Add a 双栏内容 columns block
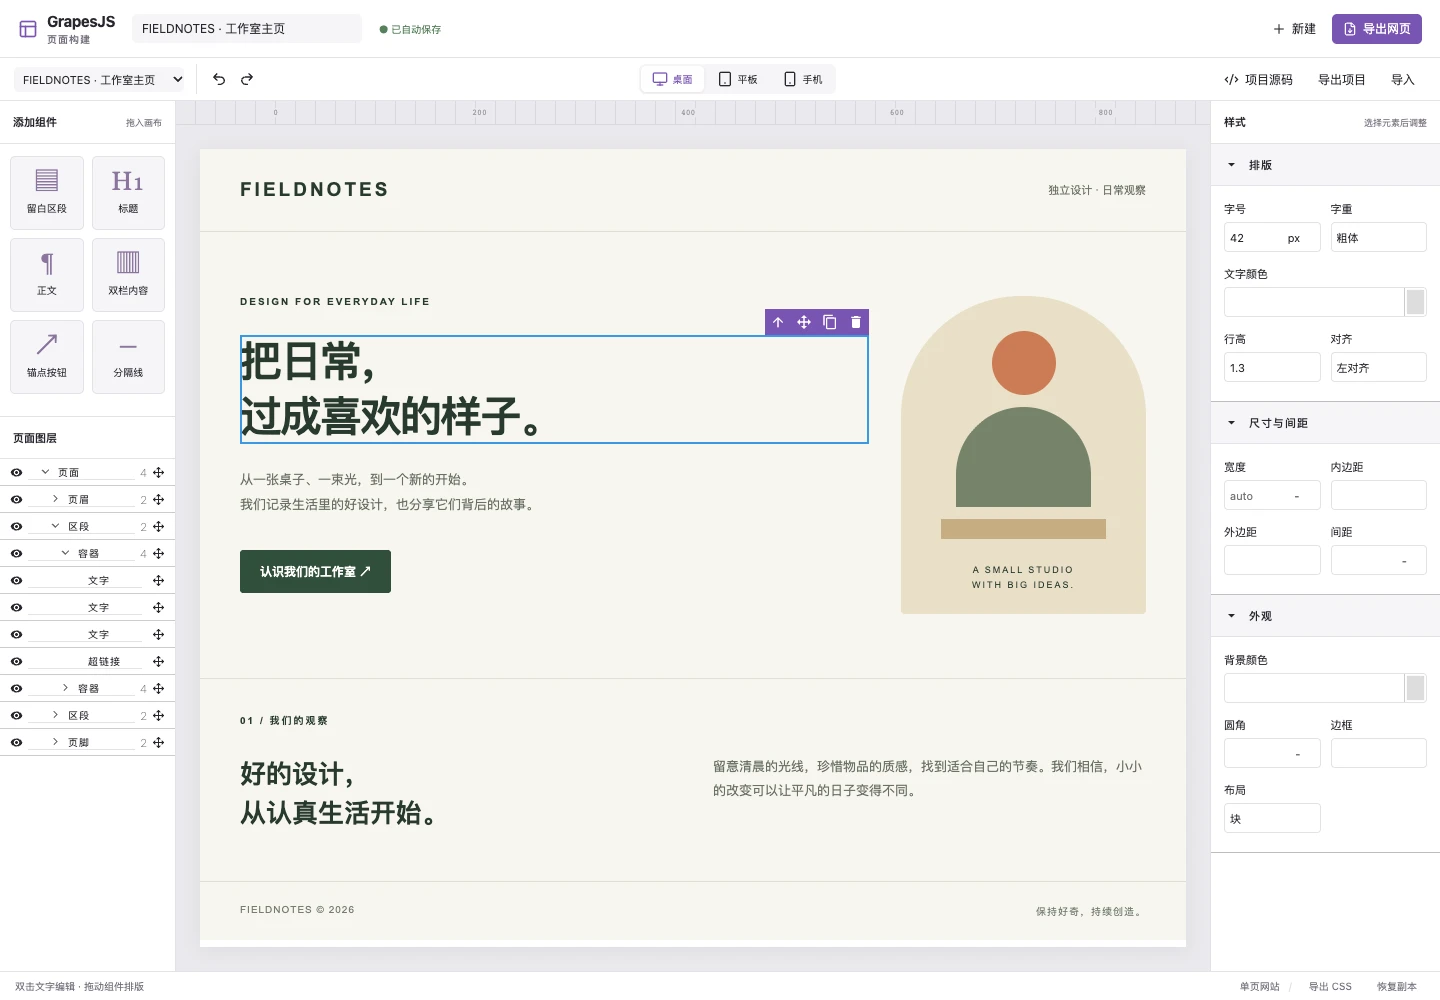This screenshot has width=1440, height=1000. point(128,275)
